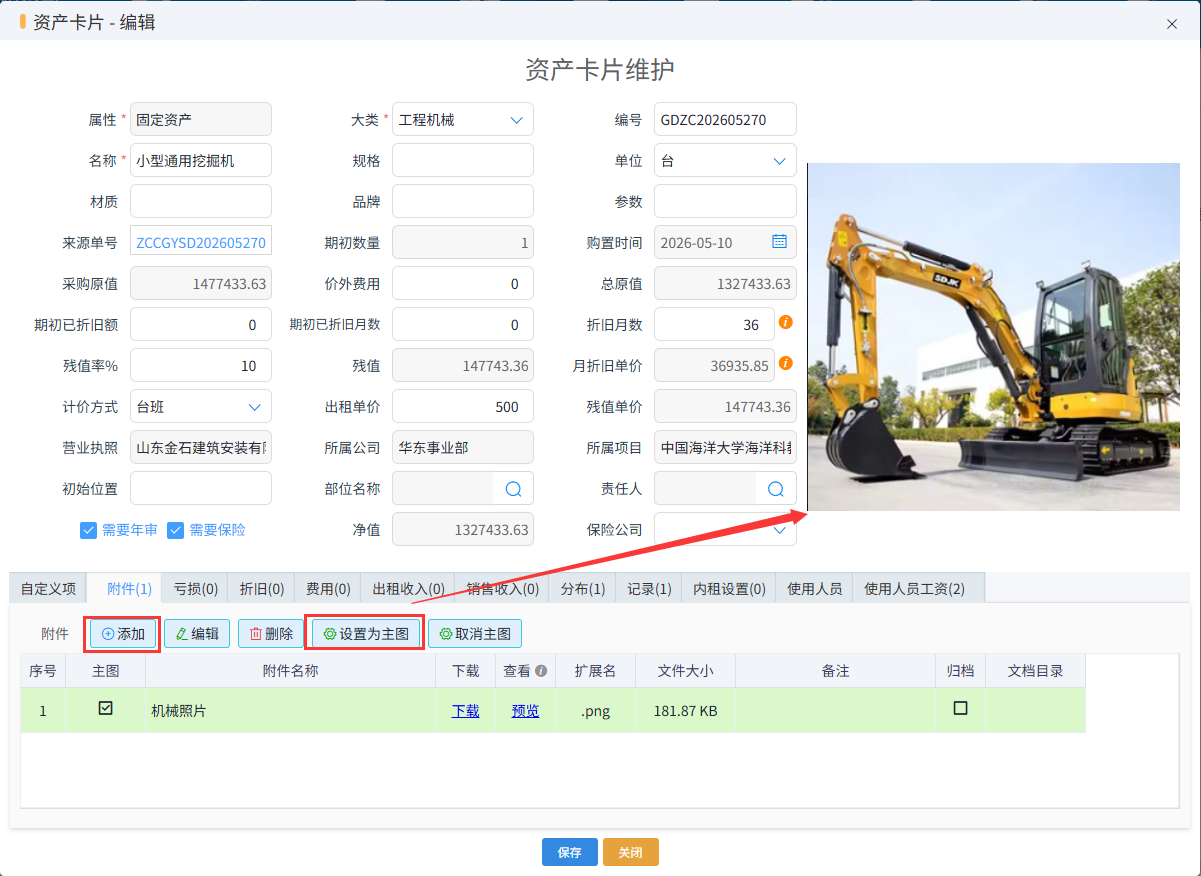The height and width of the screenshot is (876, 1201).
Task: Click the excavator main image thumbnail
Action: pyautogui.click(x=994, y=337)
